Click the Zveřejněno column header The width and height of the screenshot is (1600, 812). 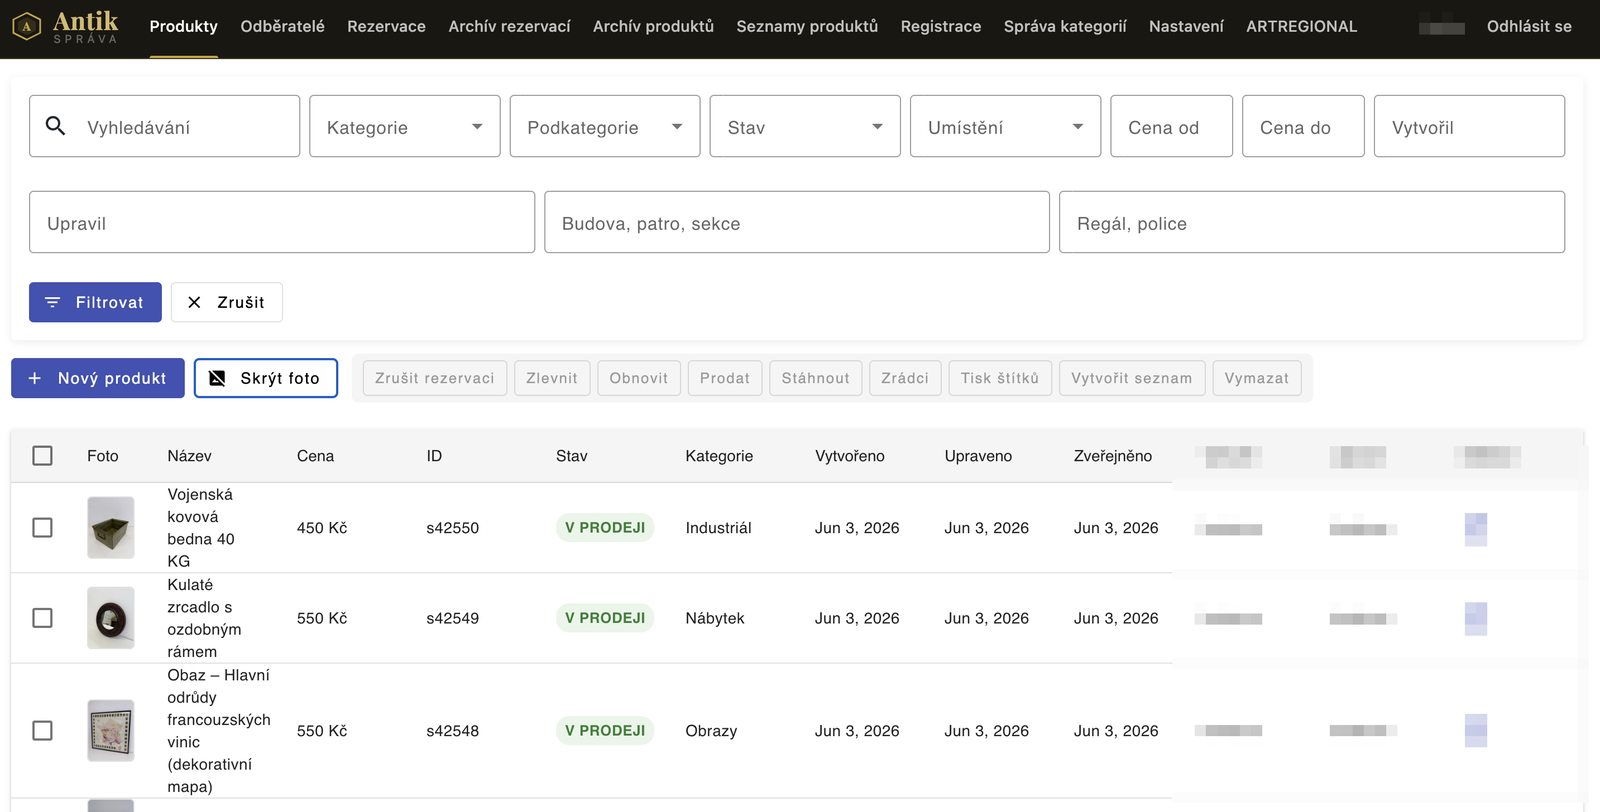pos(1113,456)
